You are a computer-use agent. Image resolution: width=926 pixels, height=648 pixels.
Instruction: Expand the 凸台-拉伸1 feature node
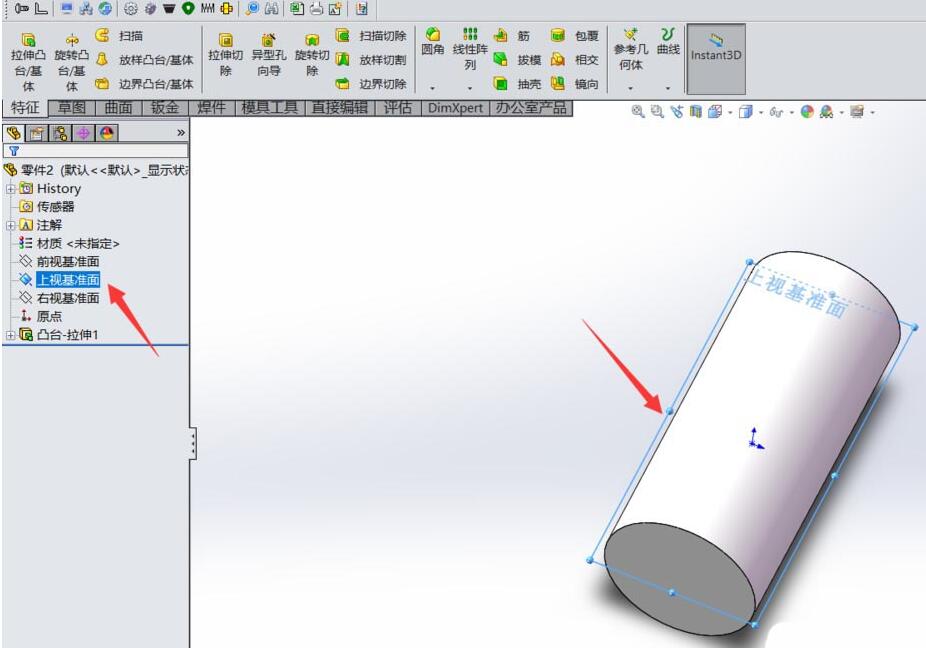pos(10,336)
